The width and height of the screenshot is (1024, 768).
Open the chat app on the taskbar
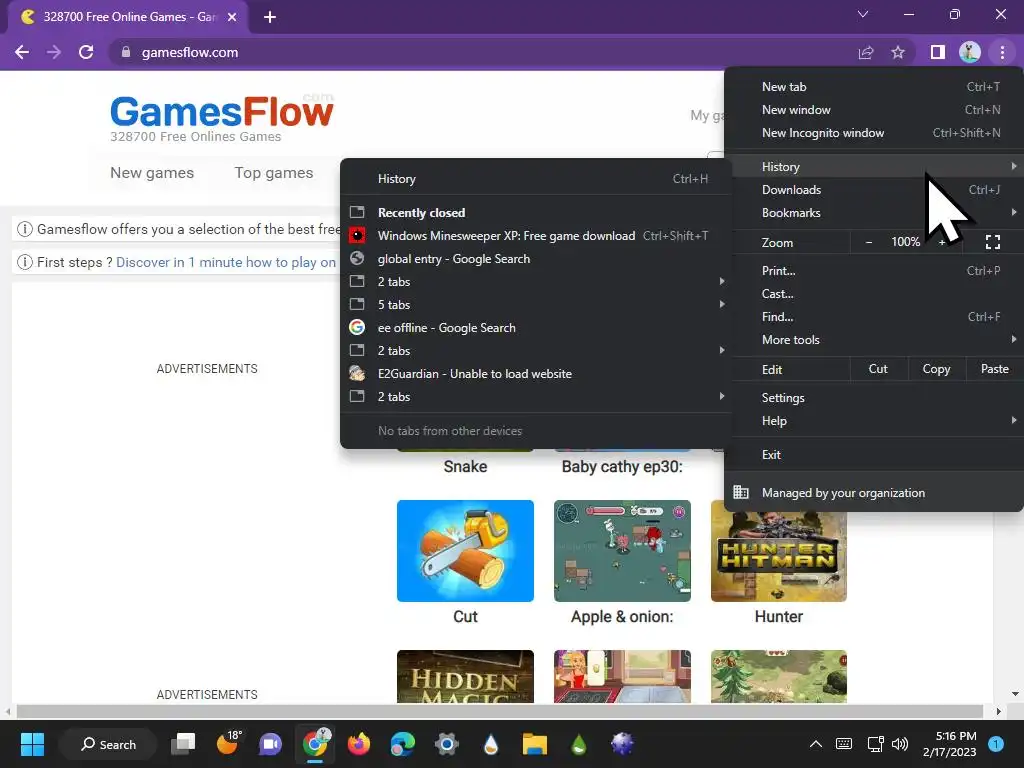point(270,744)
